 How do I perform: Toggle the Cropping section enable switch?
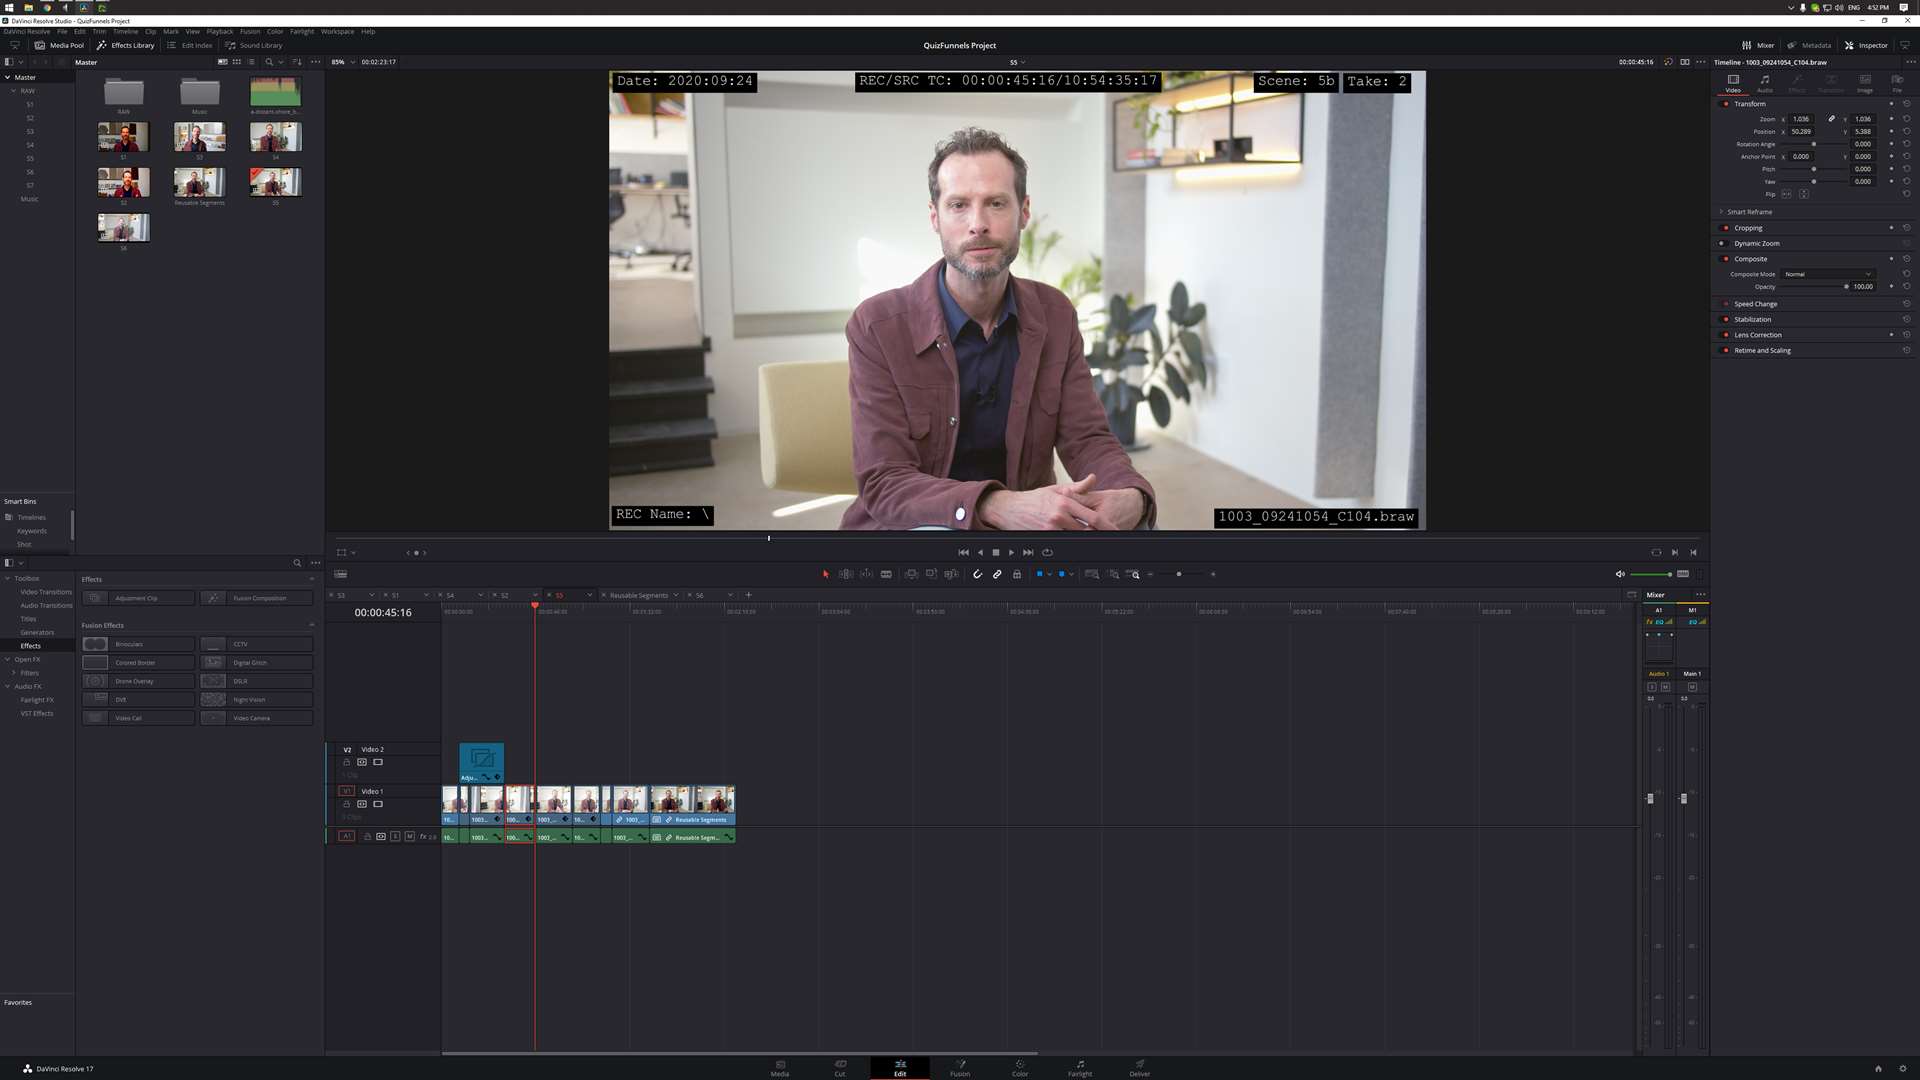[1726, 228]
